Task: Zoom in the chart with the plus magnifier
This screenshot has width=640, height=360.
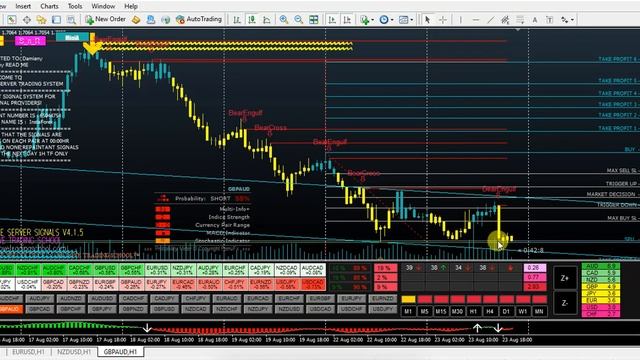Action: [284, 20]
